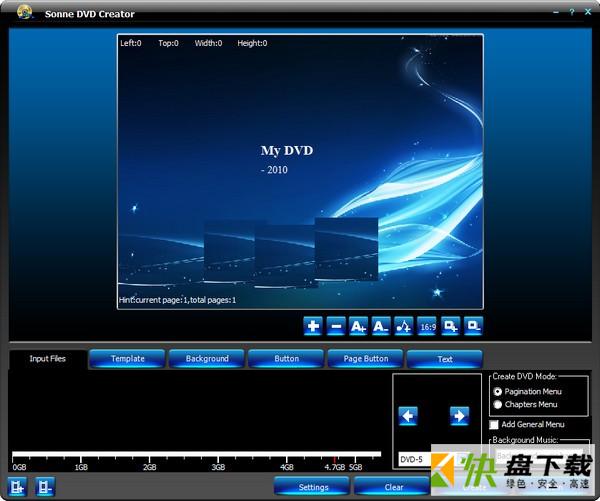Click the disc capacity usage bar

[196, 454]
